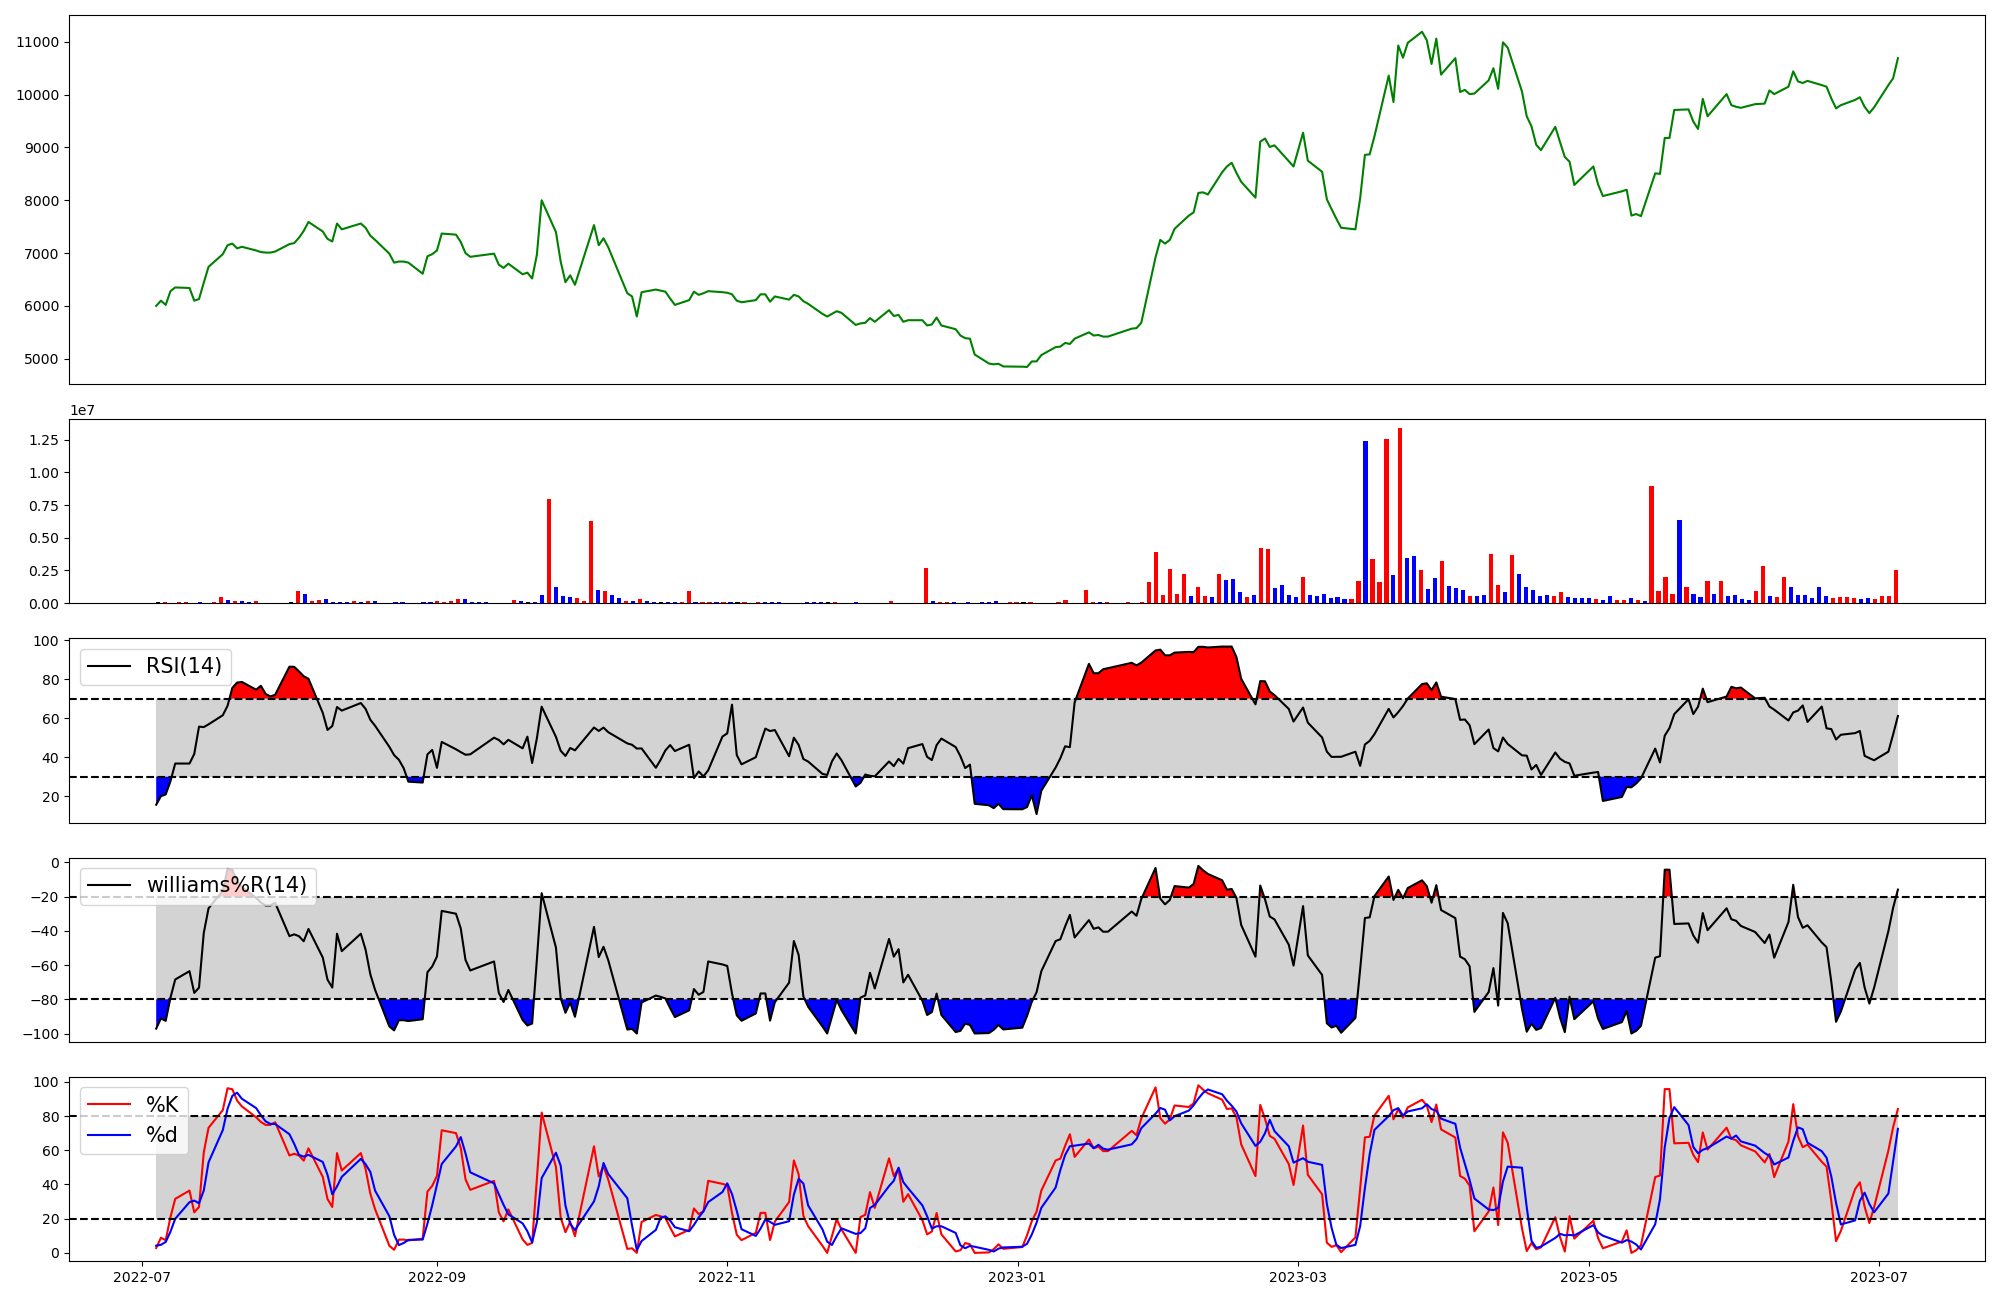
Task: Click the 2022-07 x-axis date label
Action: coord(144,1277)
